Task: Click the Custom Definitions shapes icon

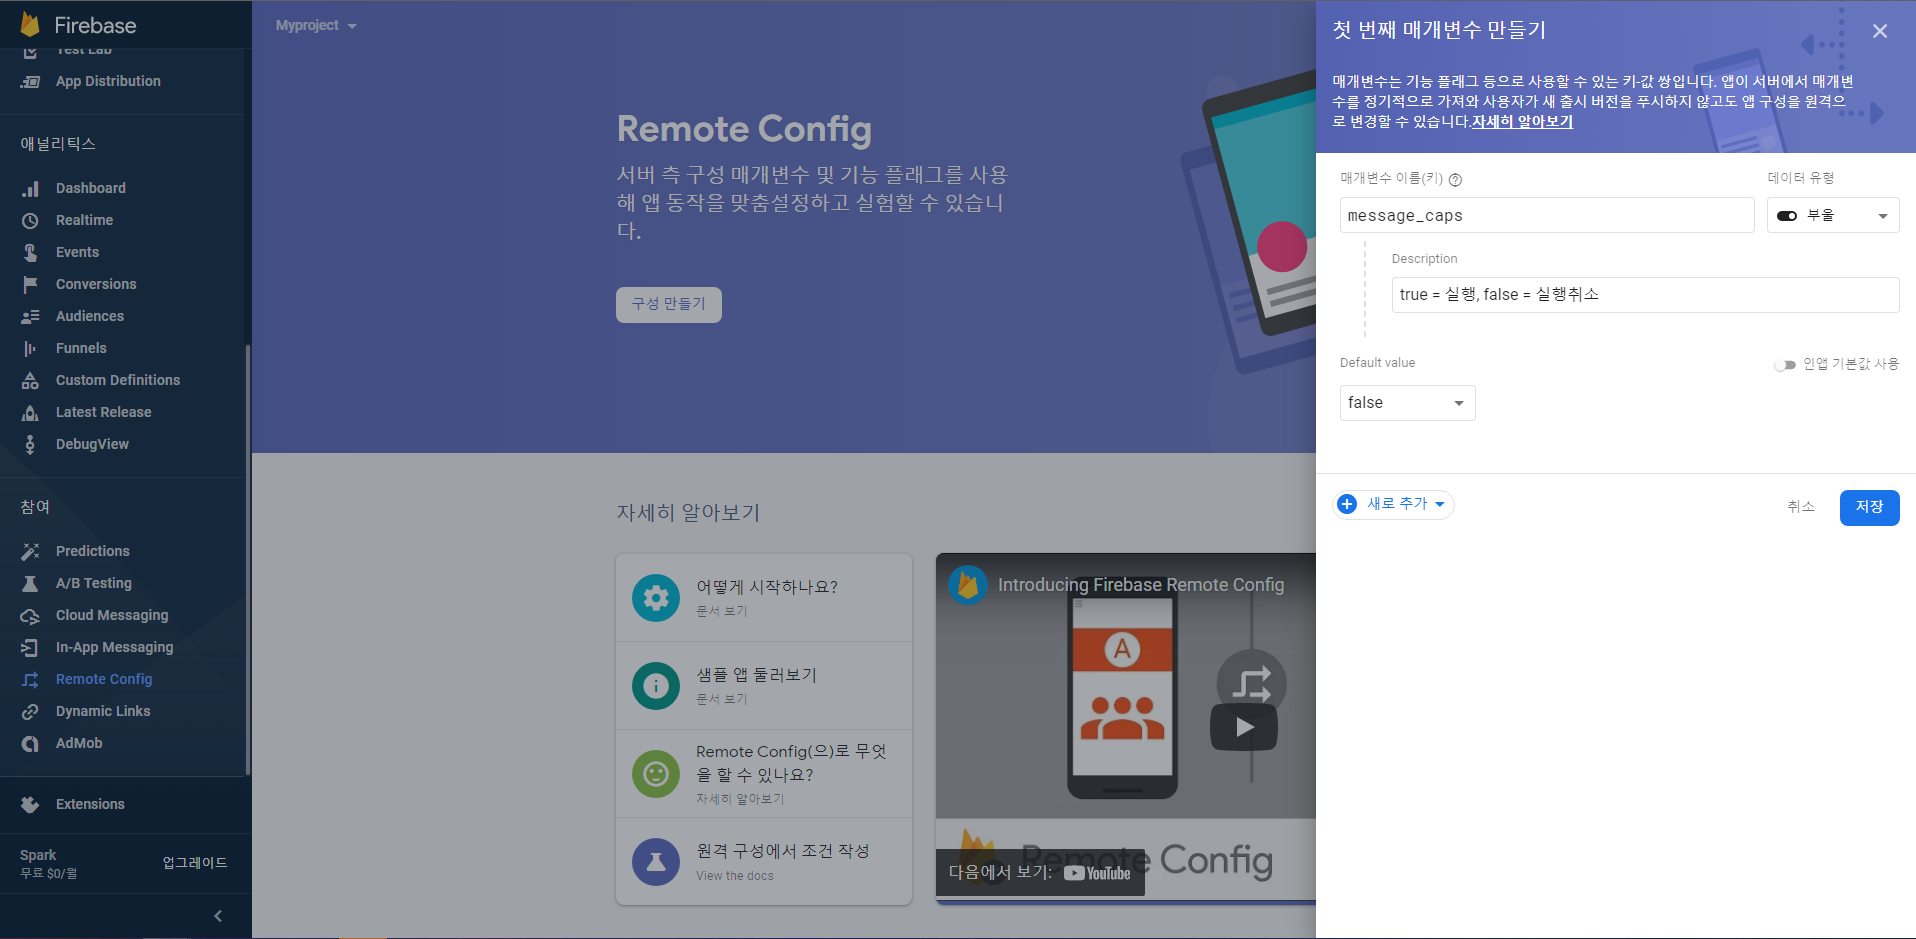Action: click(31, 380)
